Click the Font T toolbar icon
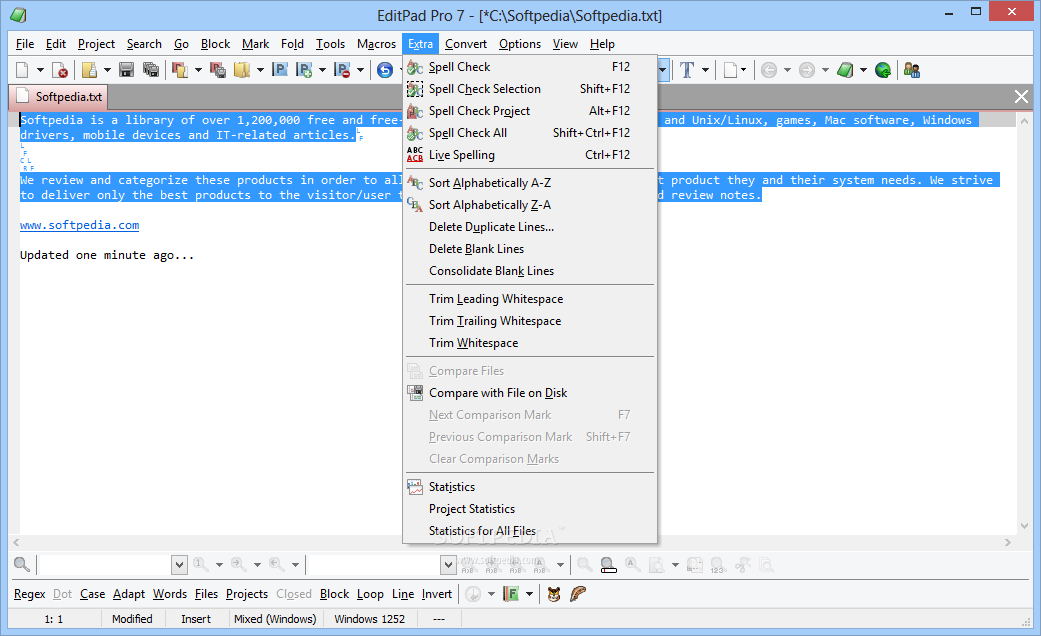 [687, 70]
